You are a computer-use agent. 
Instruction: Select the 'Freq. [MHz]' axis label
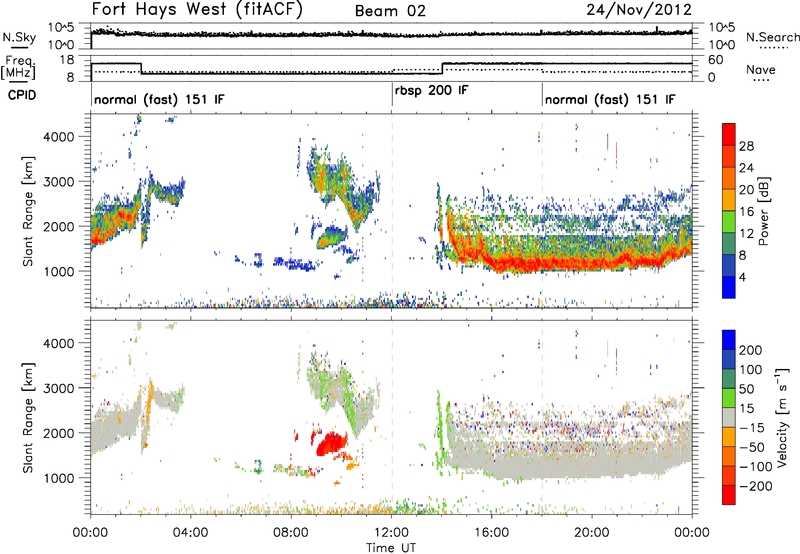[x=18, y=68]
